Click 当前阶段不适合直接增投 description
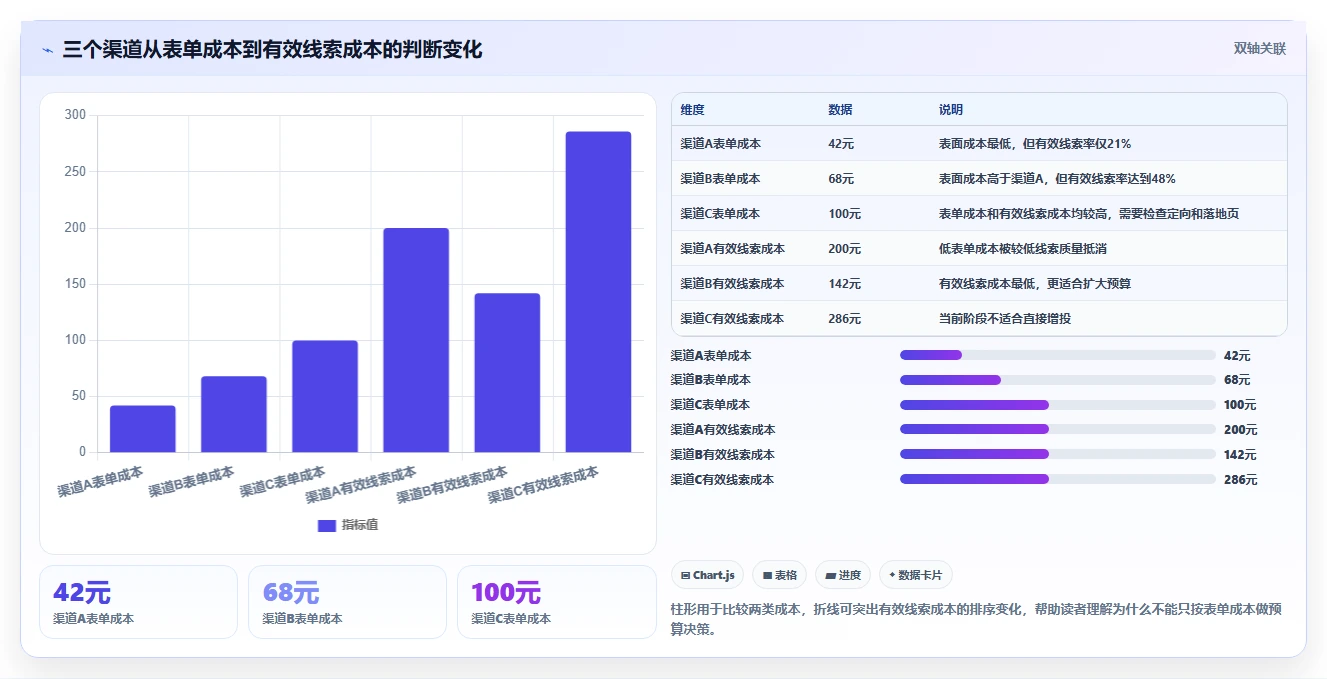The image size is (1327, 679). [1004, 319]
